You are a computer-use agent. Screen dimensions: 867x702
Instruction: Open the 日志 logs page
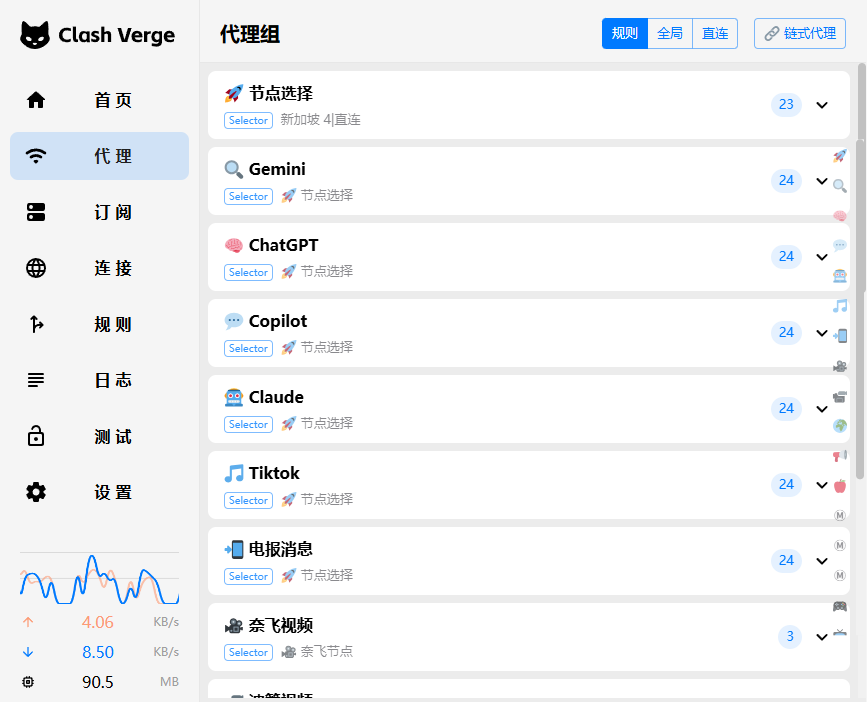(100, 380)
